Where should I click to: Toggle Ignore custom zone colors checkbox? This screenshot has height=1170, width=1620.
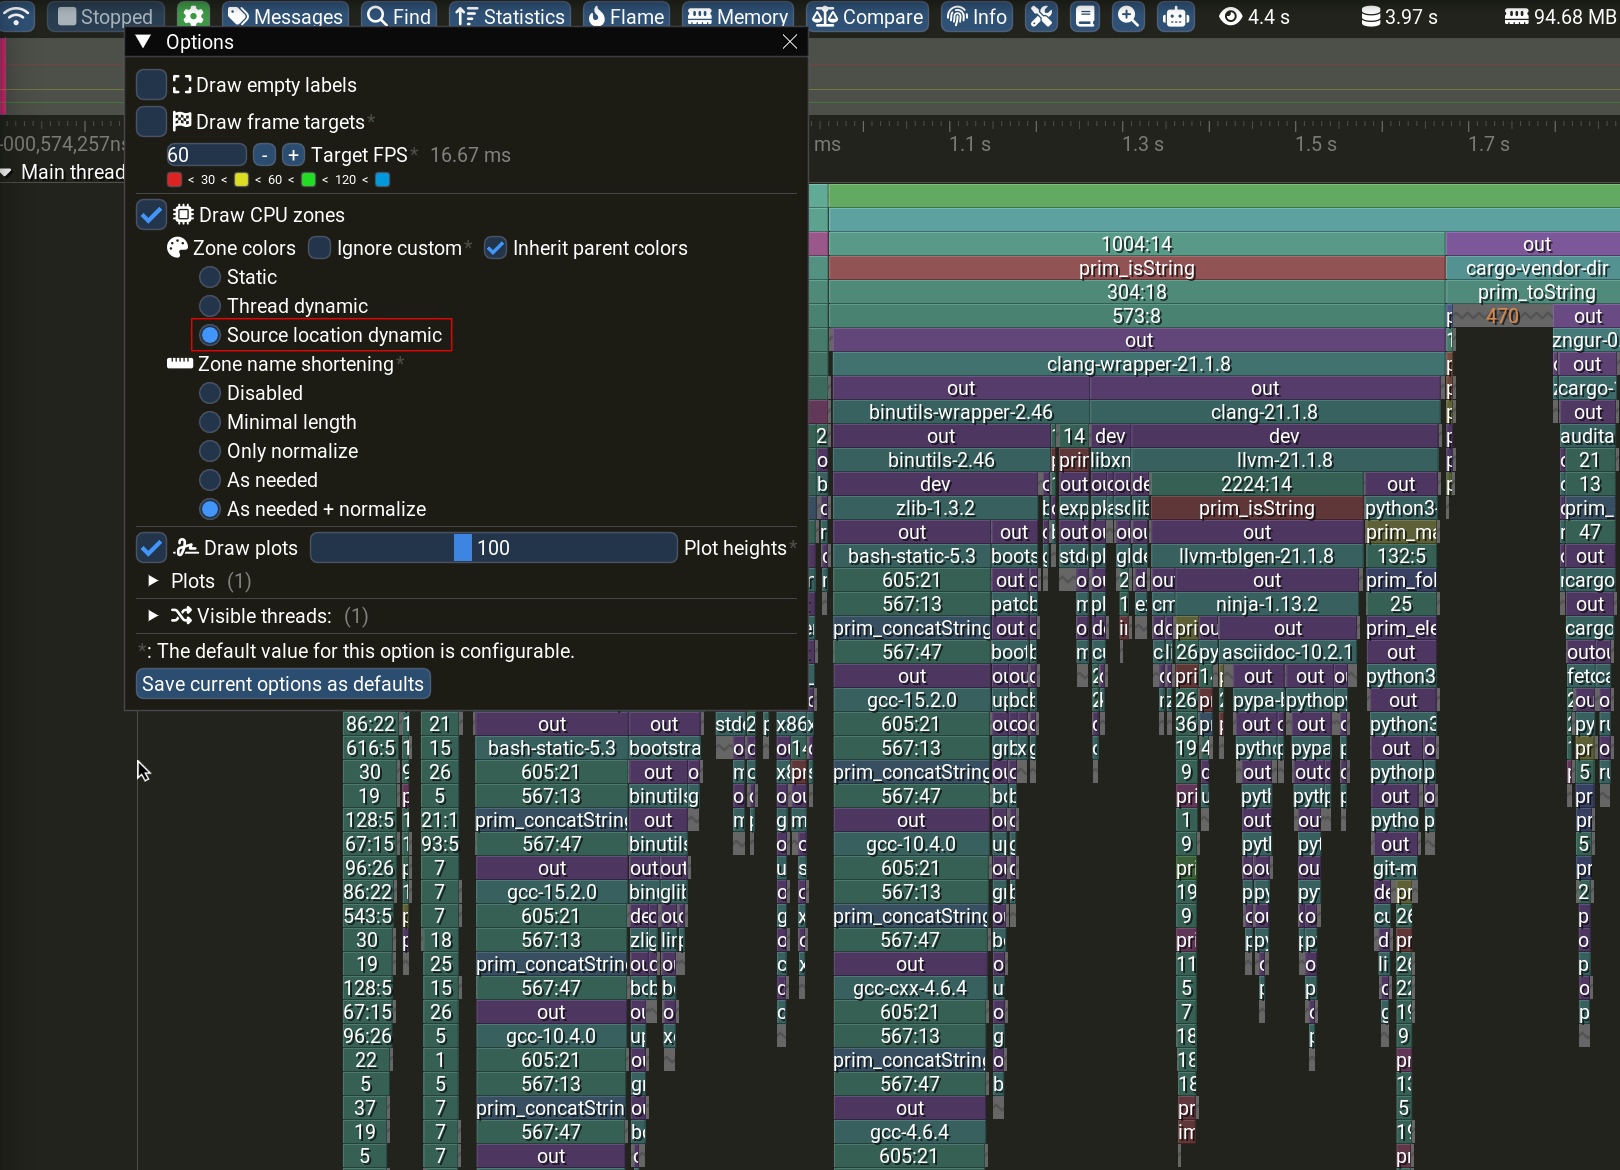320,248
